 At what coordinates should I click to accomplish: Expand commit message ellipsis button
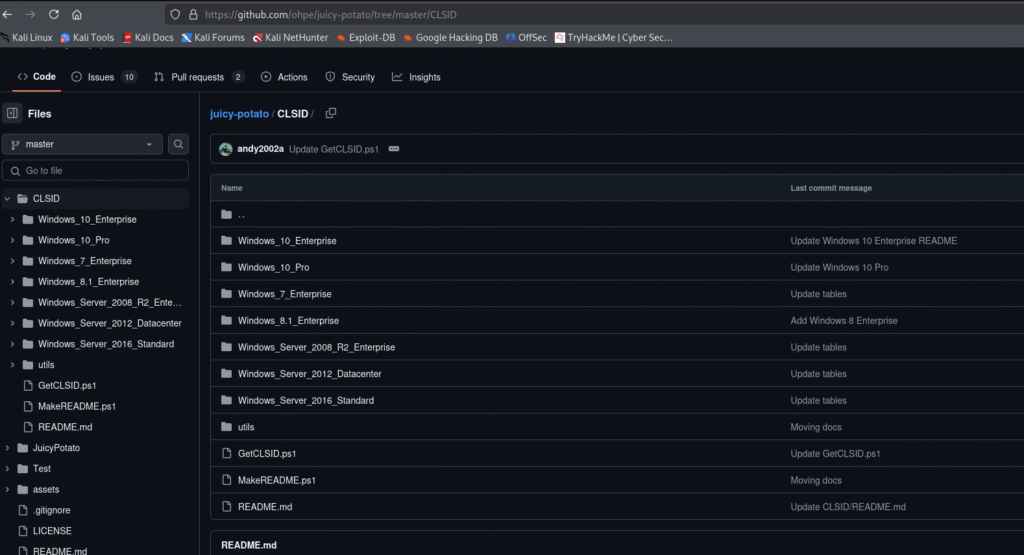393,149
